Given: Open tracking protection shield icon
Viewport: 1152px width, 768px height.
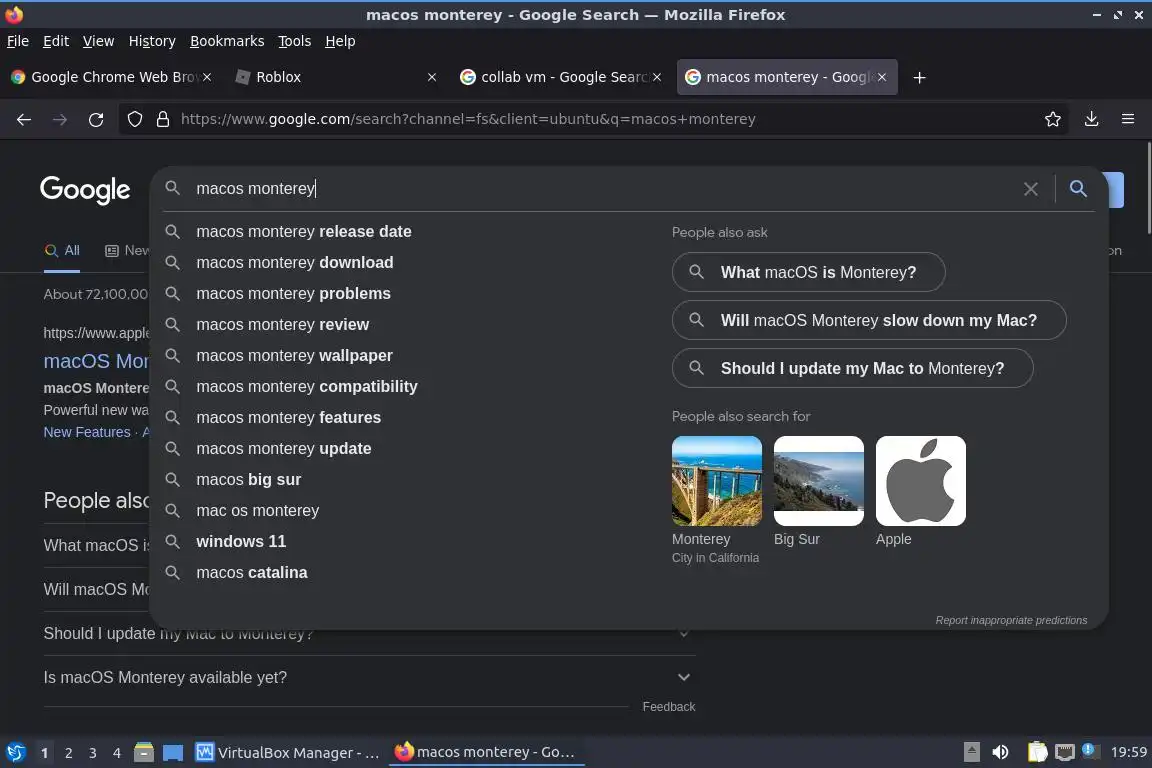Looking at the screenshot, I should pyautogui.click(x=134, y=119).
